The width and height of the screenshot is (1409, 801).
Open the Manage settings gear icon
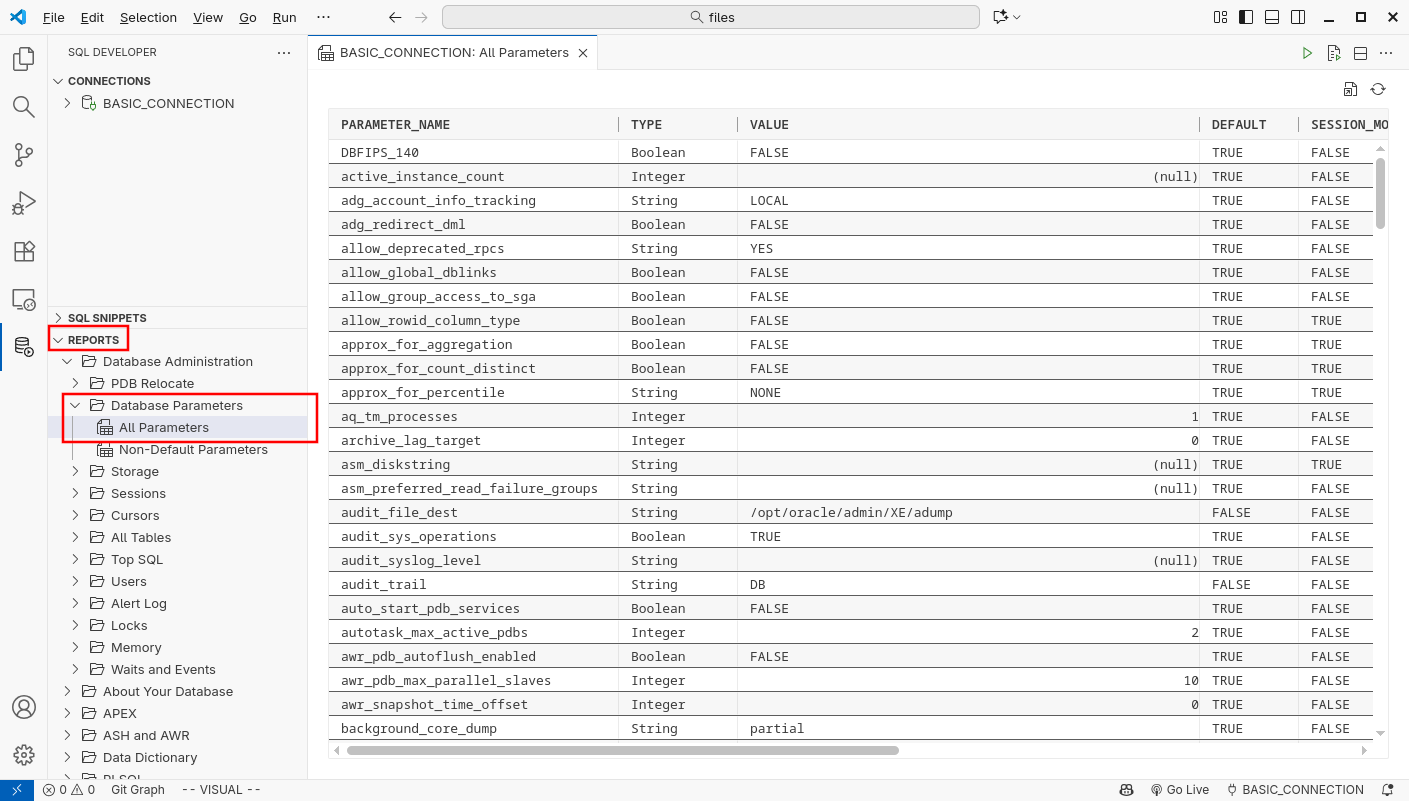pyautogui.click(x=23, y=755)
